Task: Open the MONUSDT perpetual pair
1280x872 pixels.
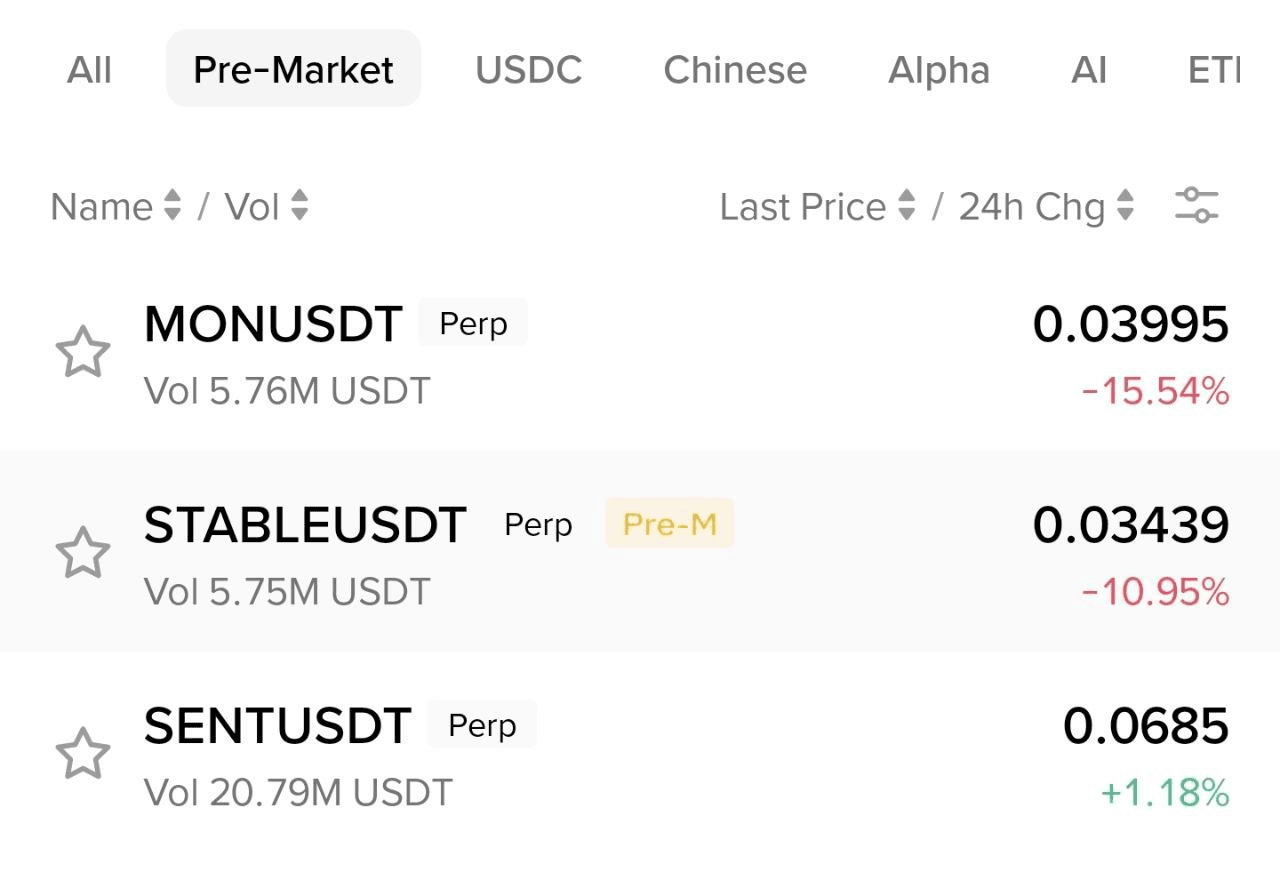Action: tap(273, 324)
